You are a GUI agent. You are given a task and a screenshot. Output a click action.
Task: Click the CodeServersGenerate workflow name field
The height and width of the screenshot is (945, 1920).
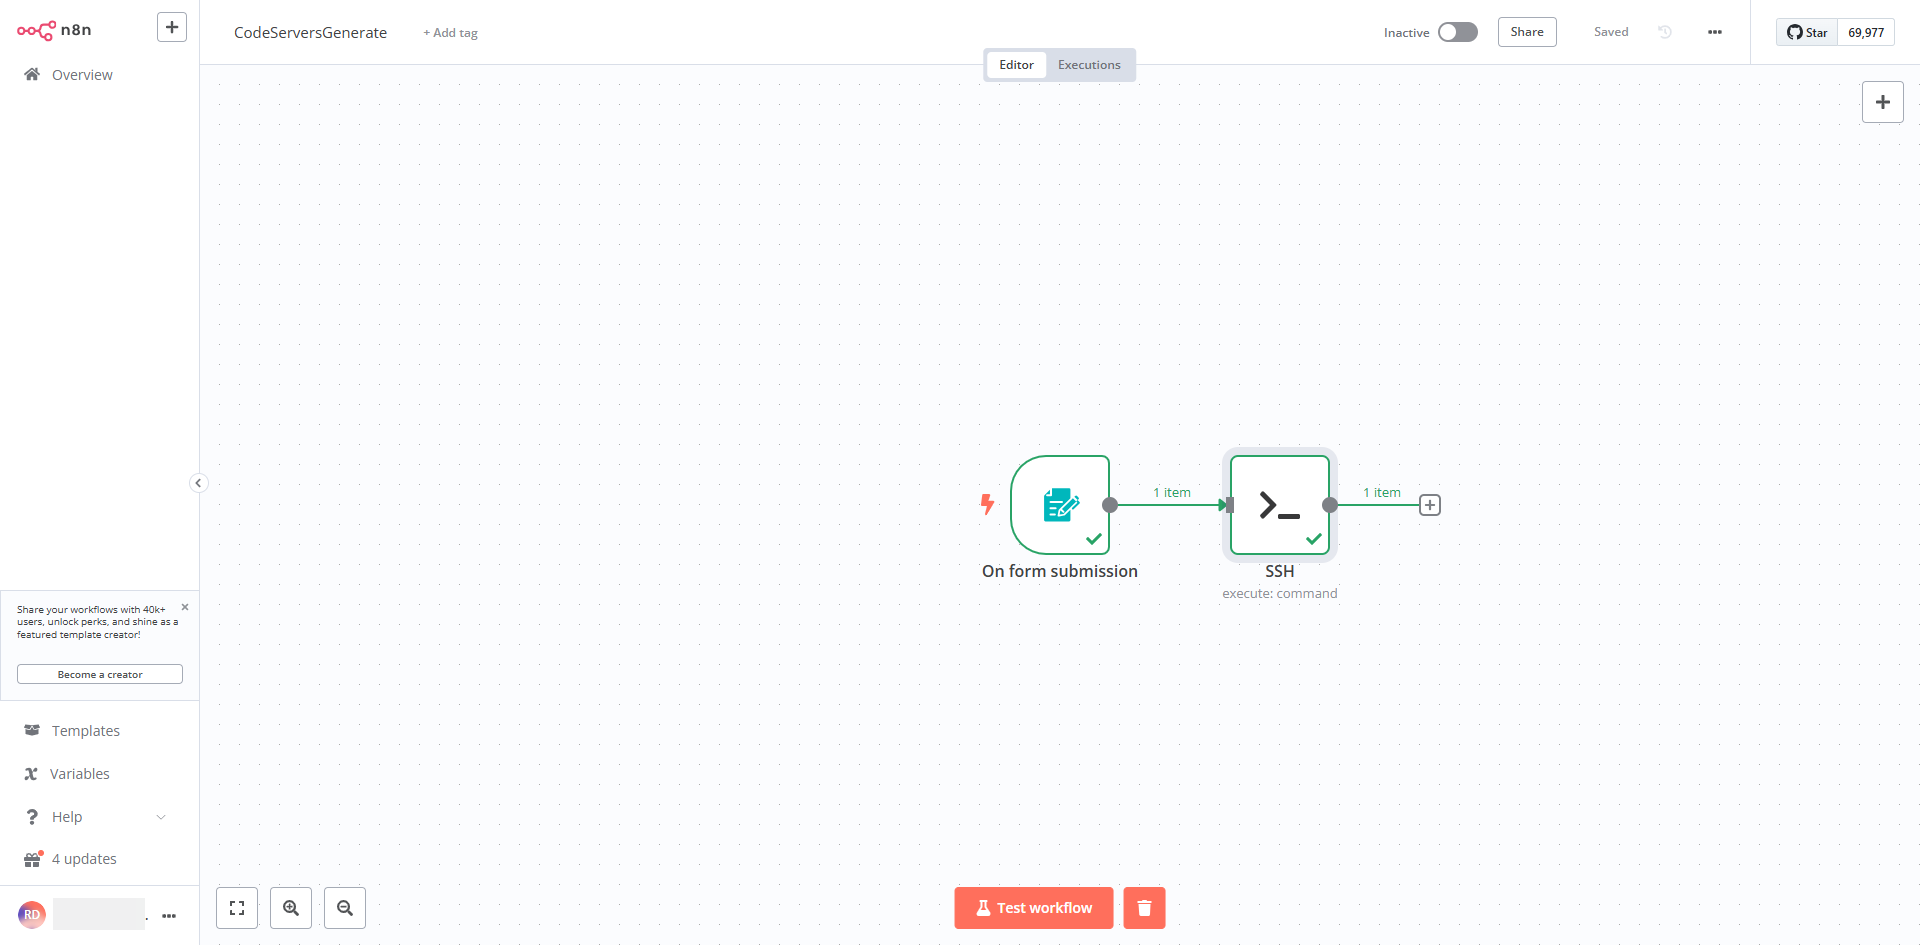click(x=310, y=33)
